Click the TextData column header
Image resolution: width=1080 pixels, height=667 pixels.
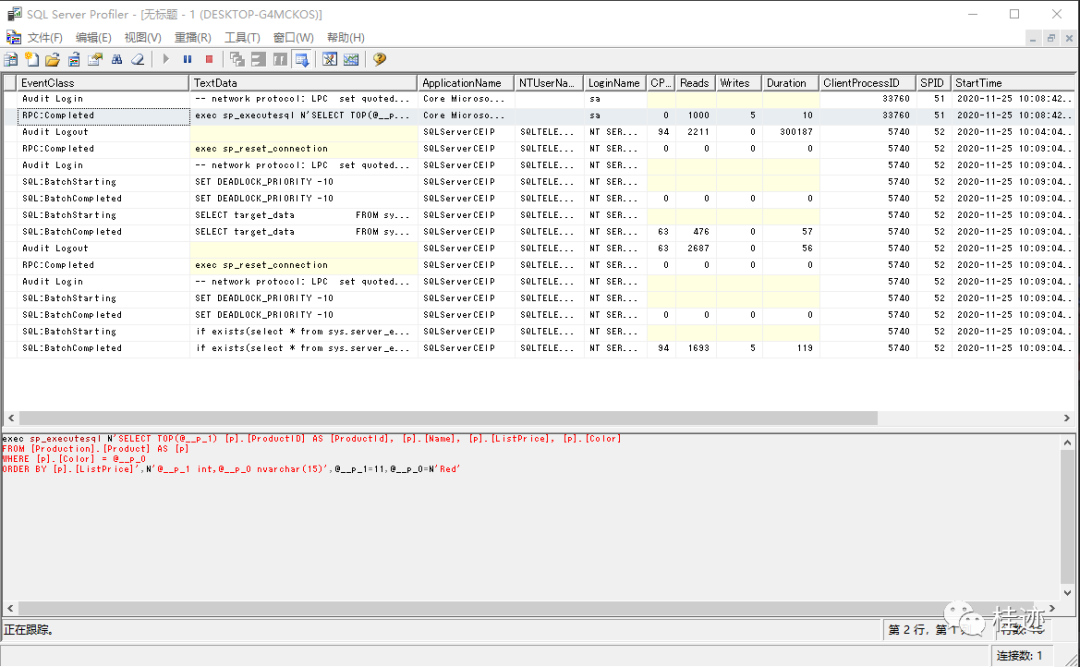tap(303, 83)
